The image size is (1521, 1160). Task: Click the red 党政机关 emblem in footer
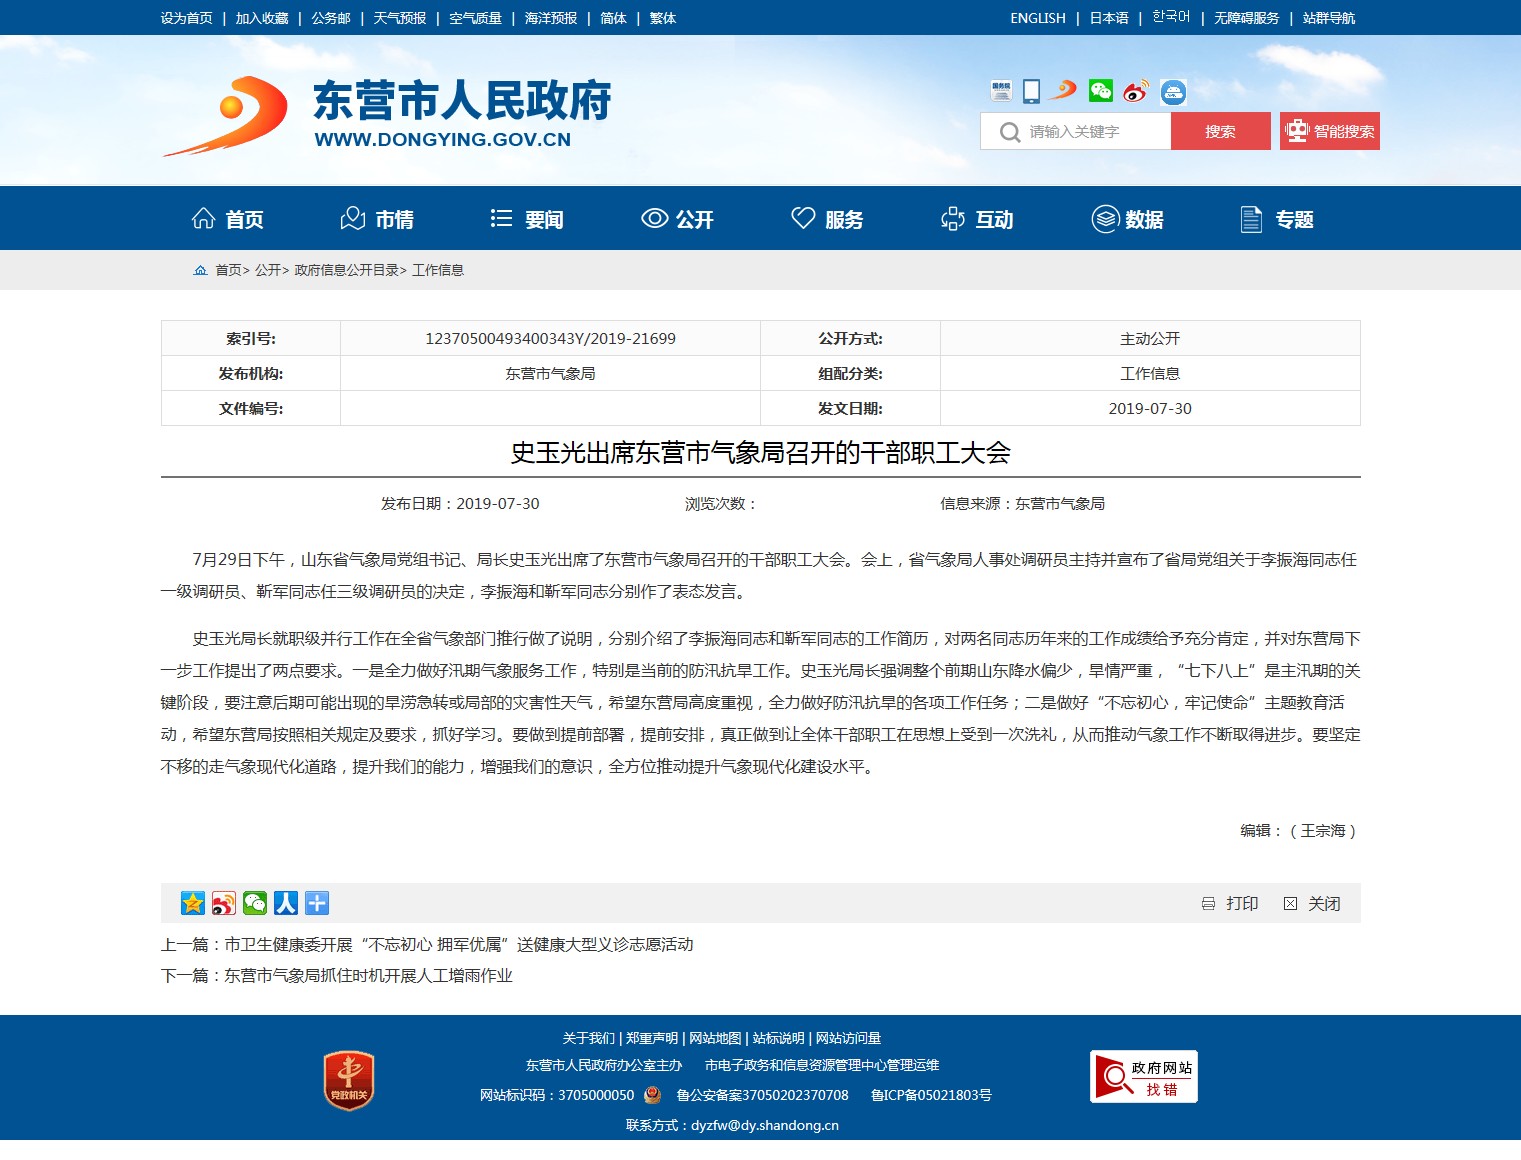pos(349,1081)
